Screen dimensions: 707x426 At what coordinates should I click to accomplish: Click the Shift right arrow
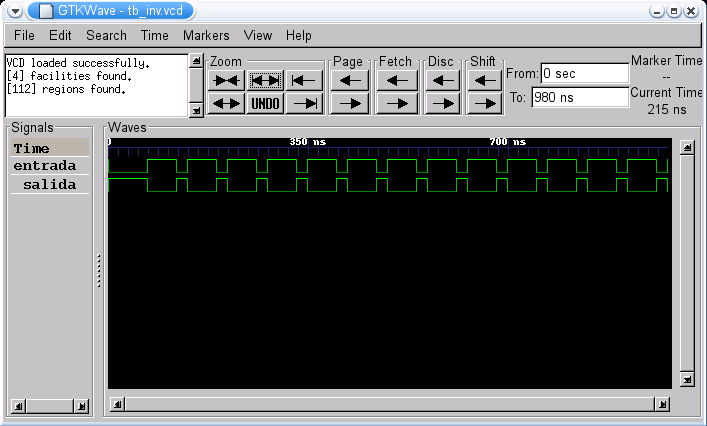click(484, 103)
